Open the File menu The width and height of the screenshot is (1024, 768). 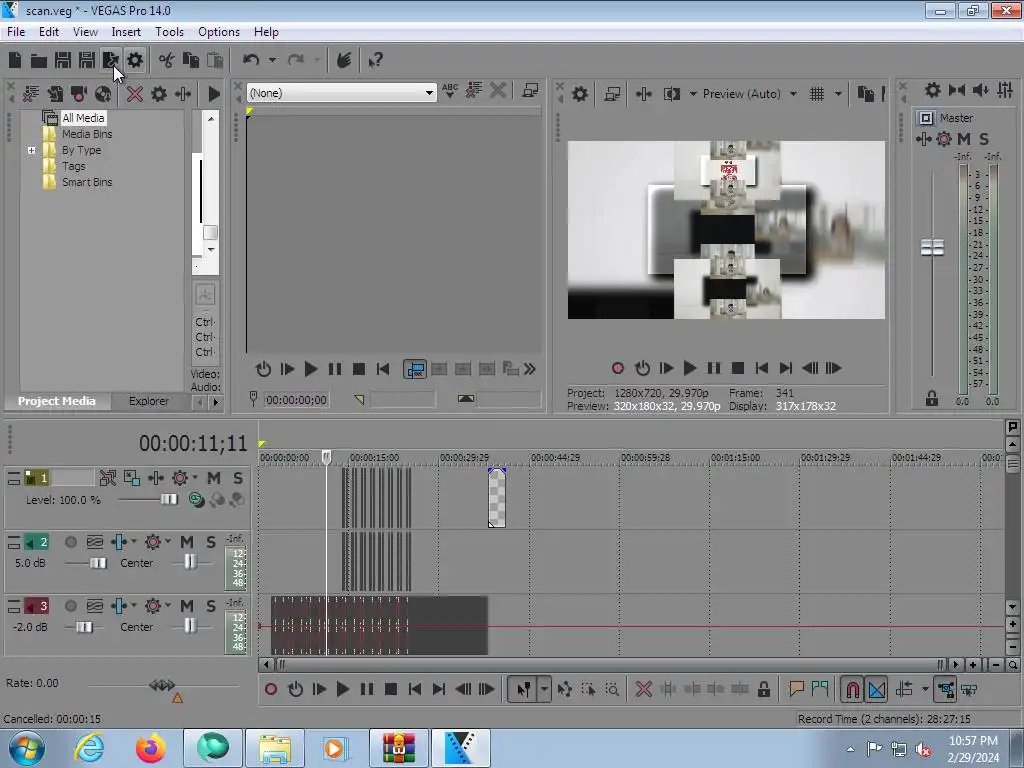[16, 32]
